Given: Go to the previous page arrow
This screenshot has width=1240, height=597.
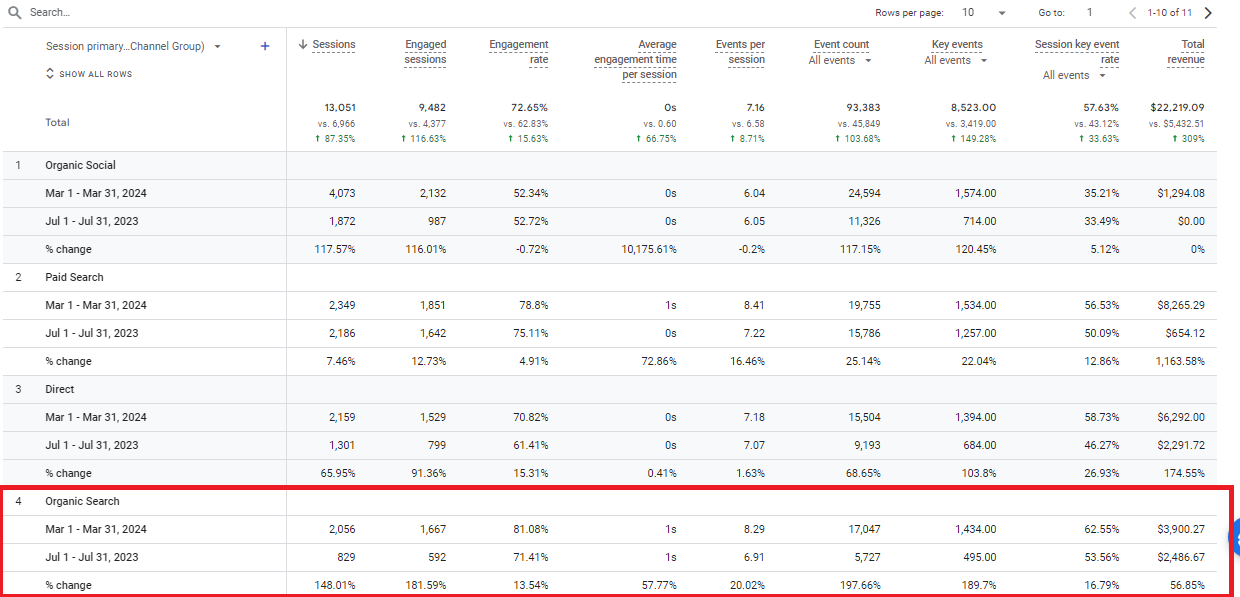Looking at the screenshot, I should coord(1132,13).
